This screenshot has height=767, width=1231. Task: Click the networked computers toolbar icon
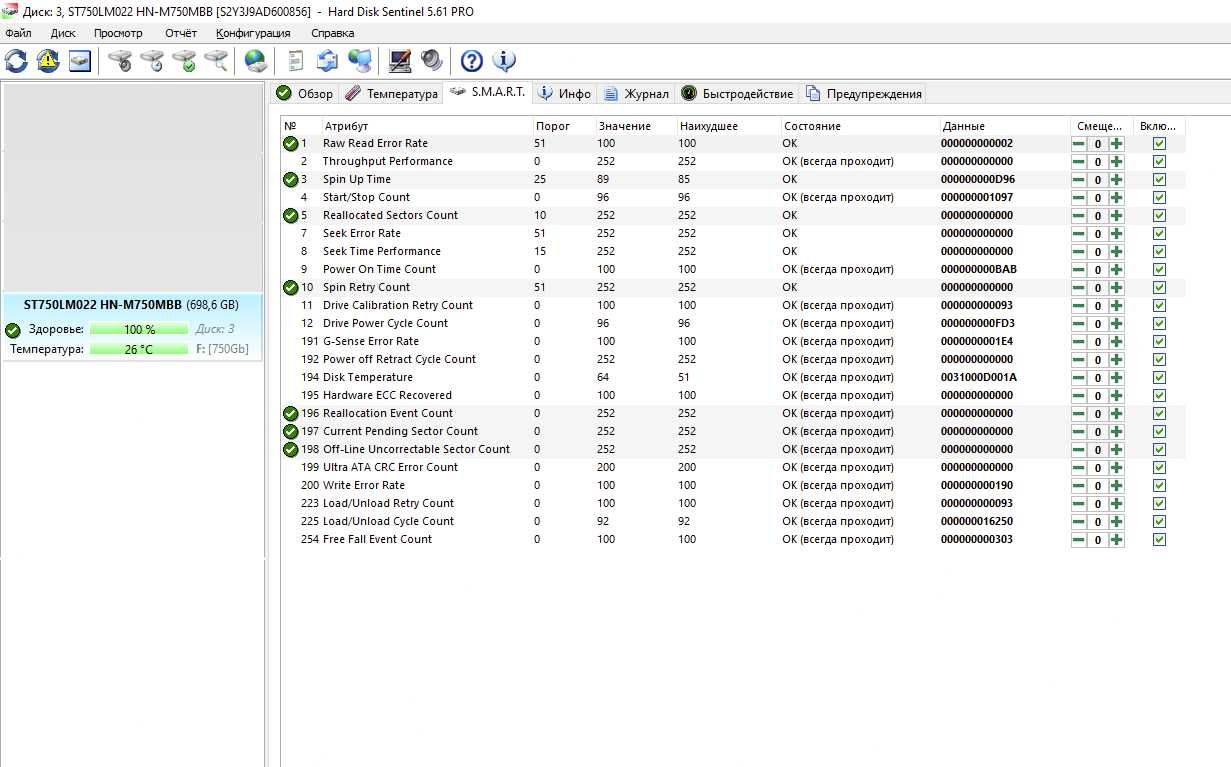(x=360, y=61)
